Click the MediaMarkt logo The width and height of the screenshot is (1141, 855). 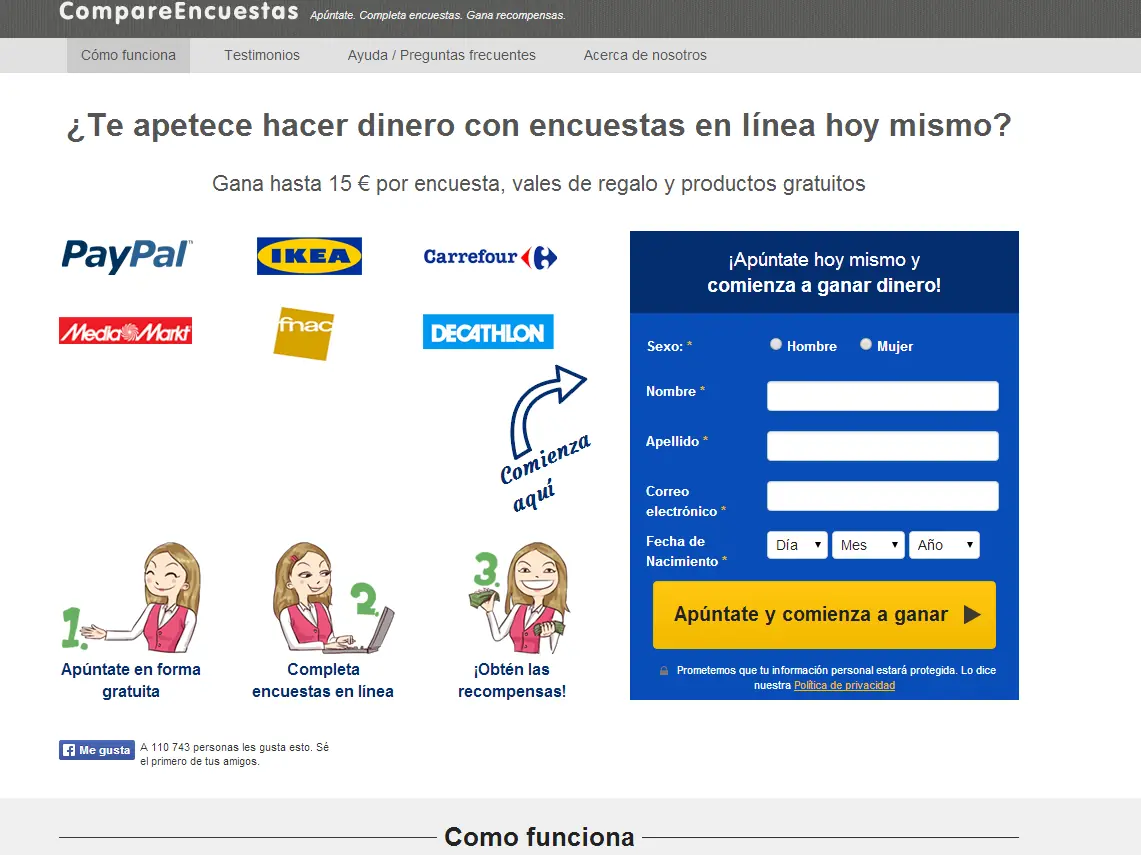coord(125,331)
